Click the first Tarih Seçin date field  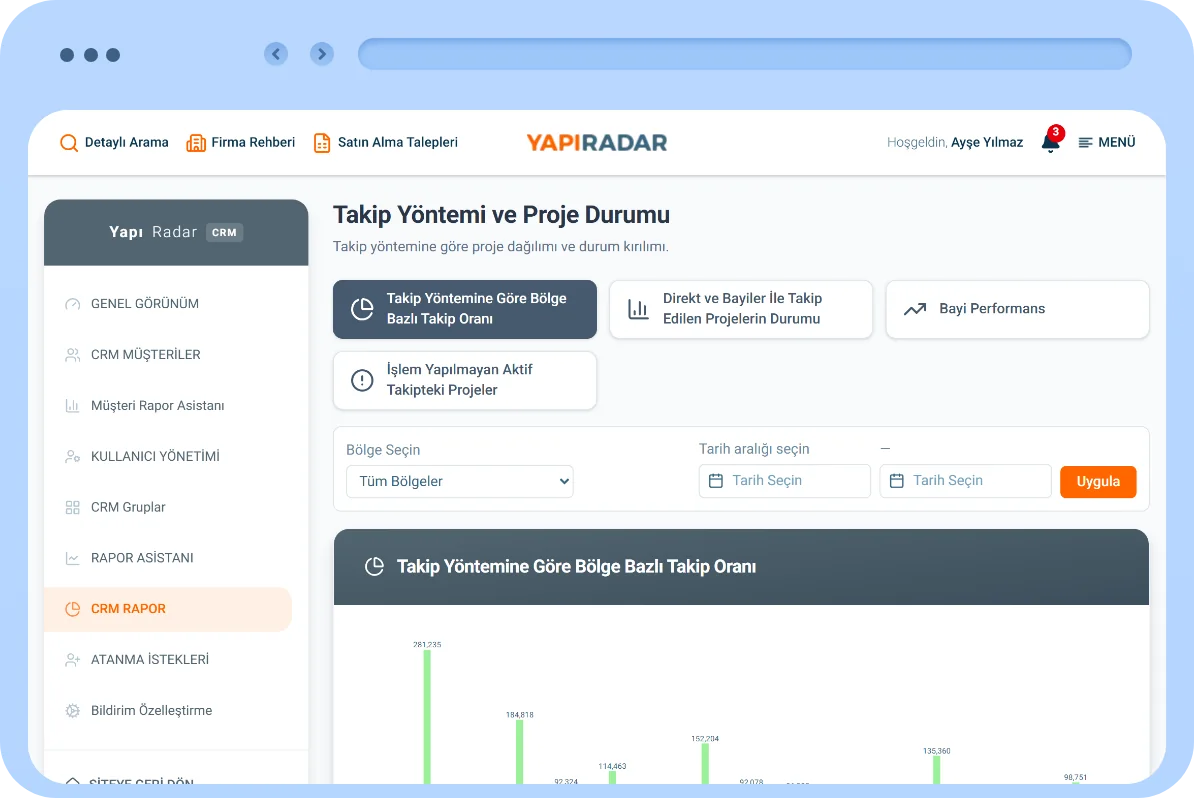[x=784, y=480]
